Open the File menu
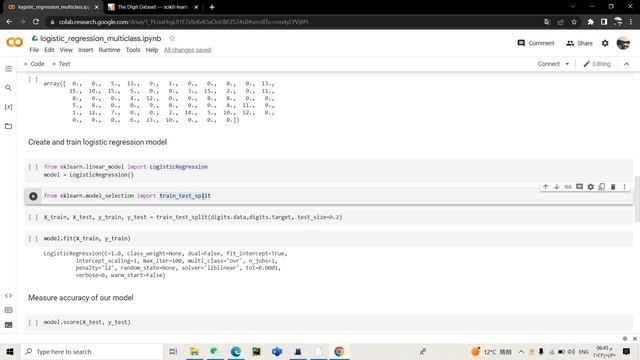 (x=34, y=50)
